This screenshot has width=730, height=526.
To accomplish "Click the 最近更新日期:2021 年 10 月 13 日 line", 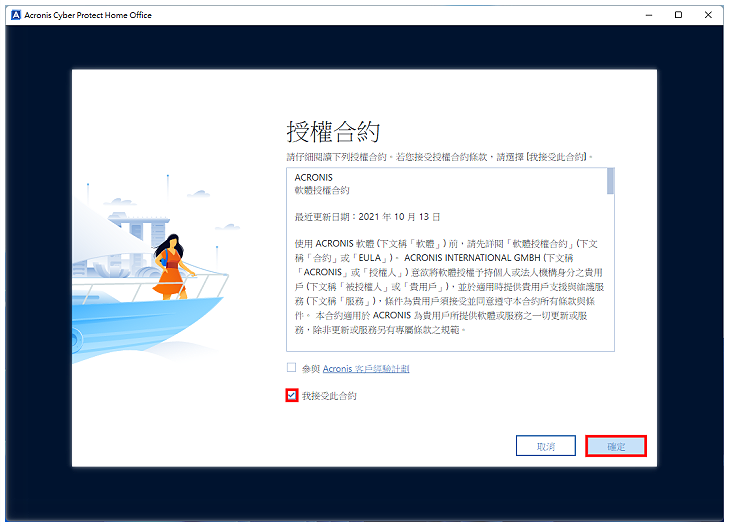I will click(x=367, y=217).
